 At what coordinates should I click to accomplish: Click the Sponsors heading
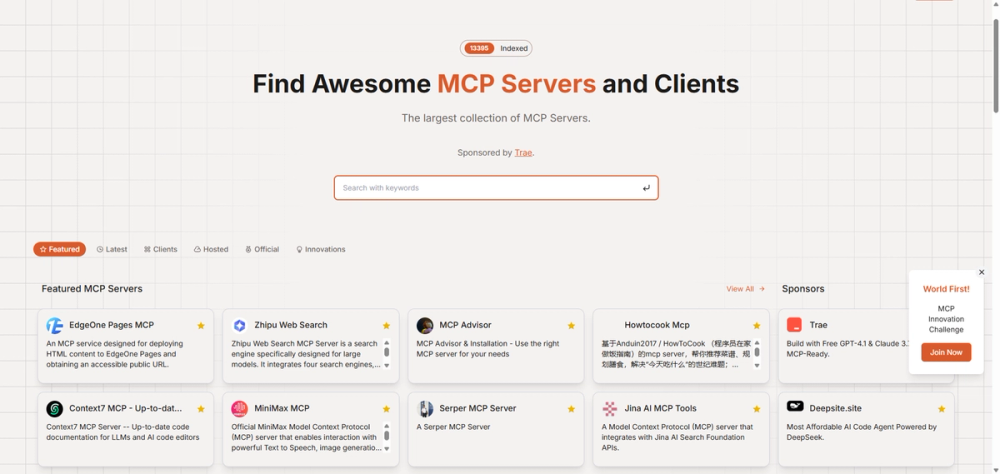coord(803,289)
